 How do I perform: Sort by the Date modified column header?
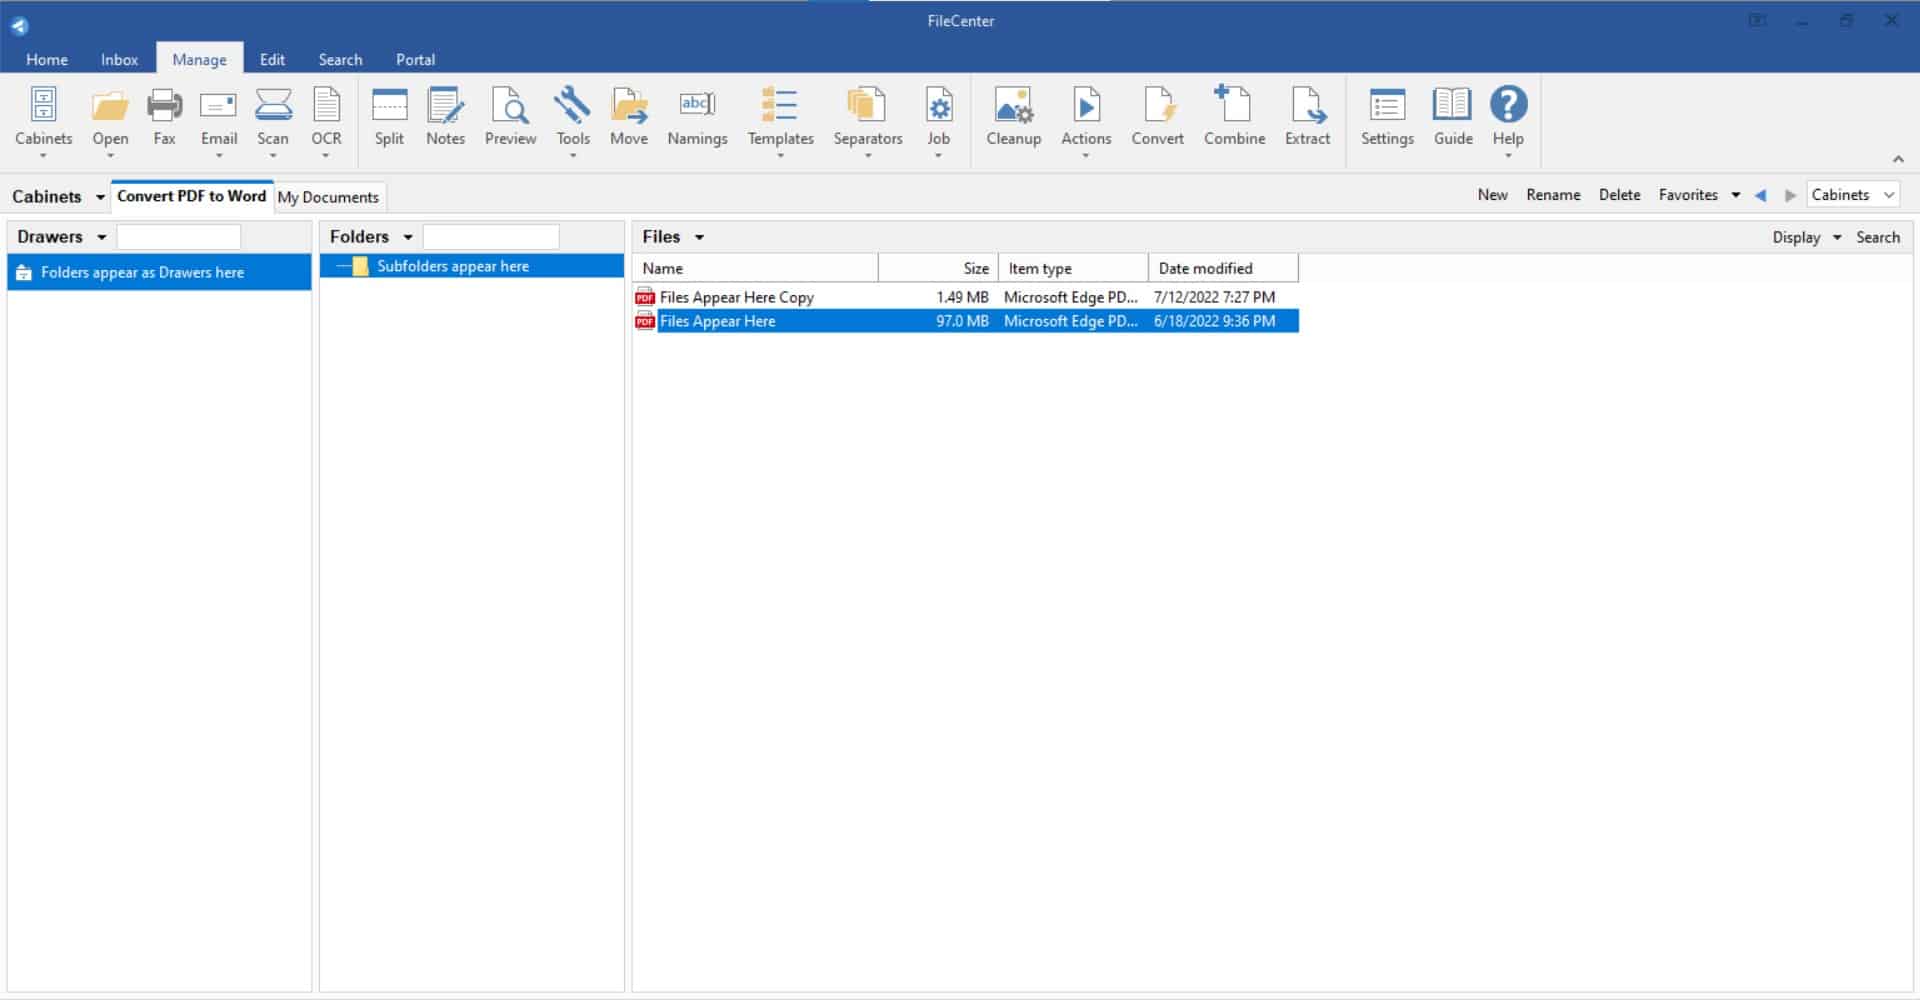[x=1223, y=268]
